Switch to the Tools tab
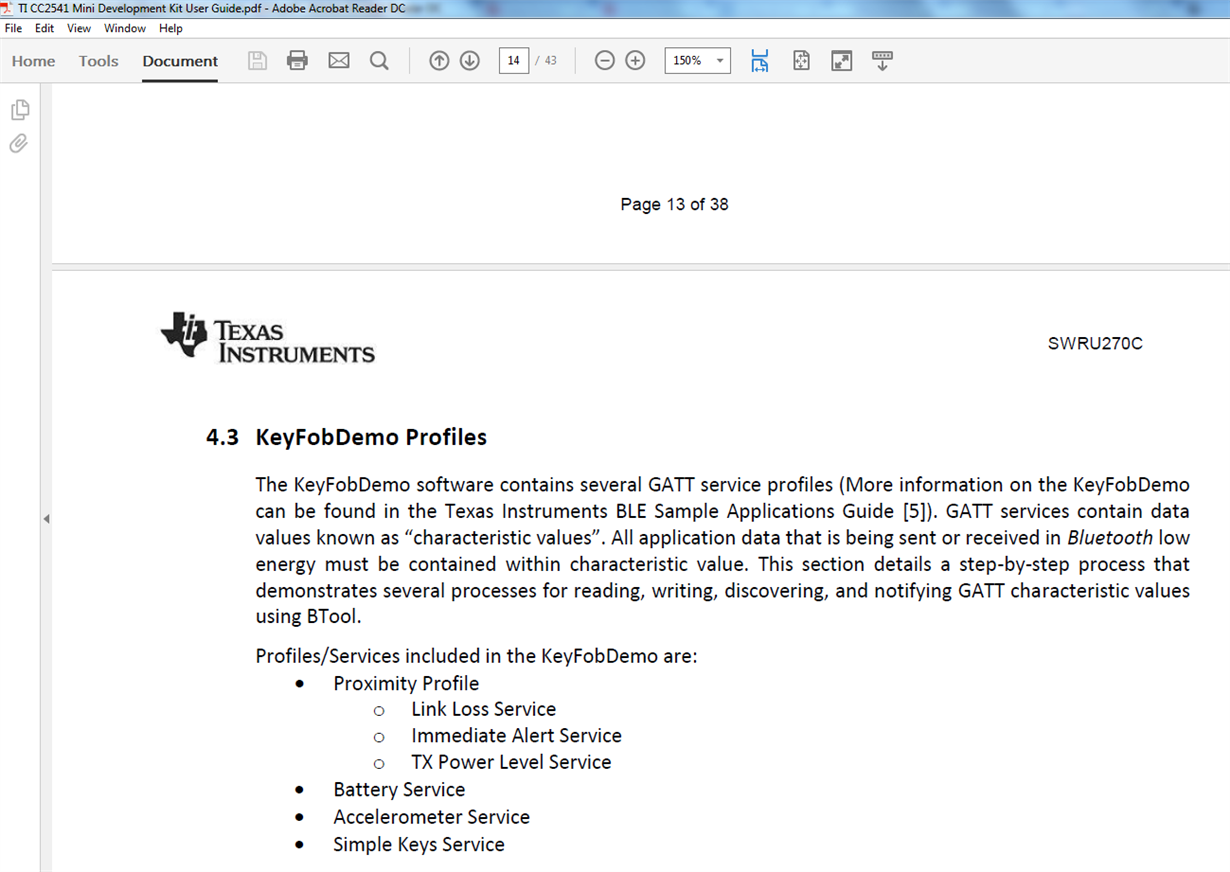This screenshot has height=872, width=1230. click(x=99, y=61)
